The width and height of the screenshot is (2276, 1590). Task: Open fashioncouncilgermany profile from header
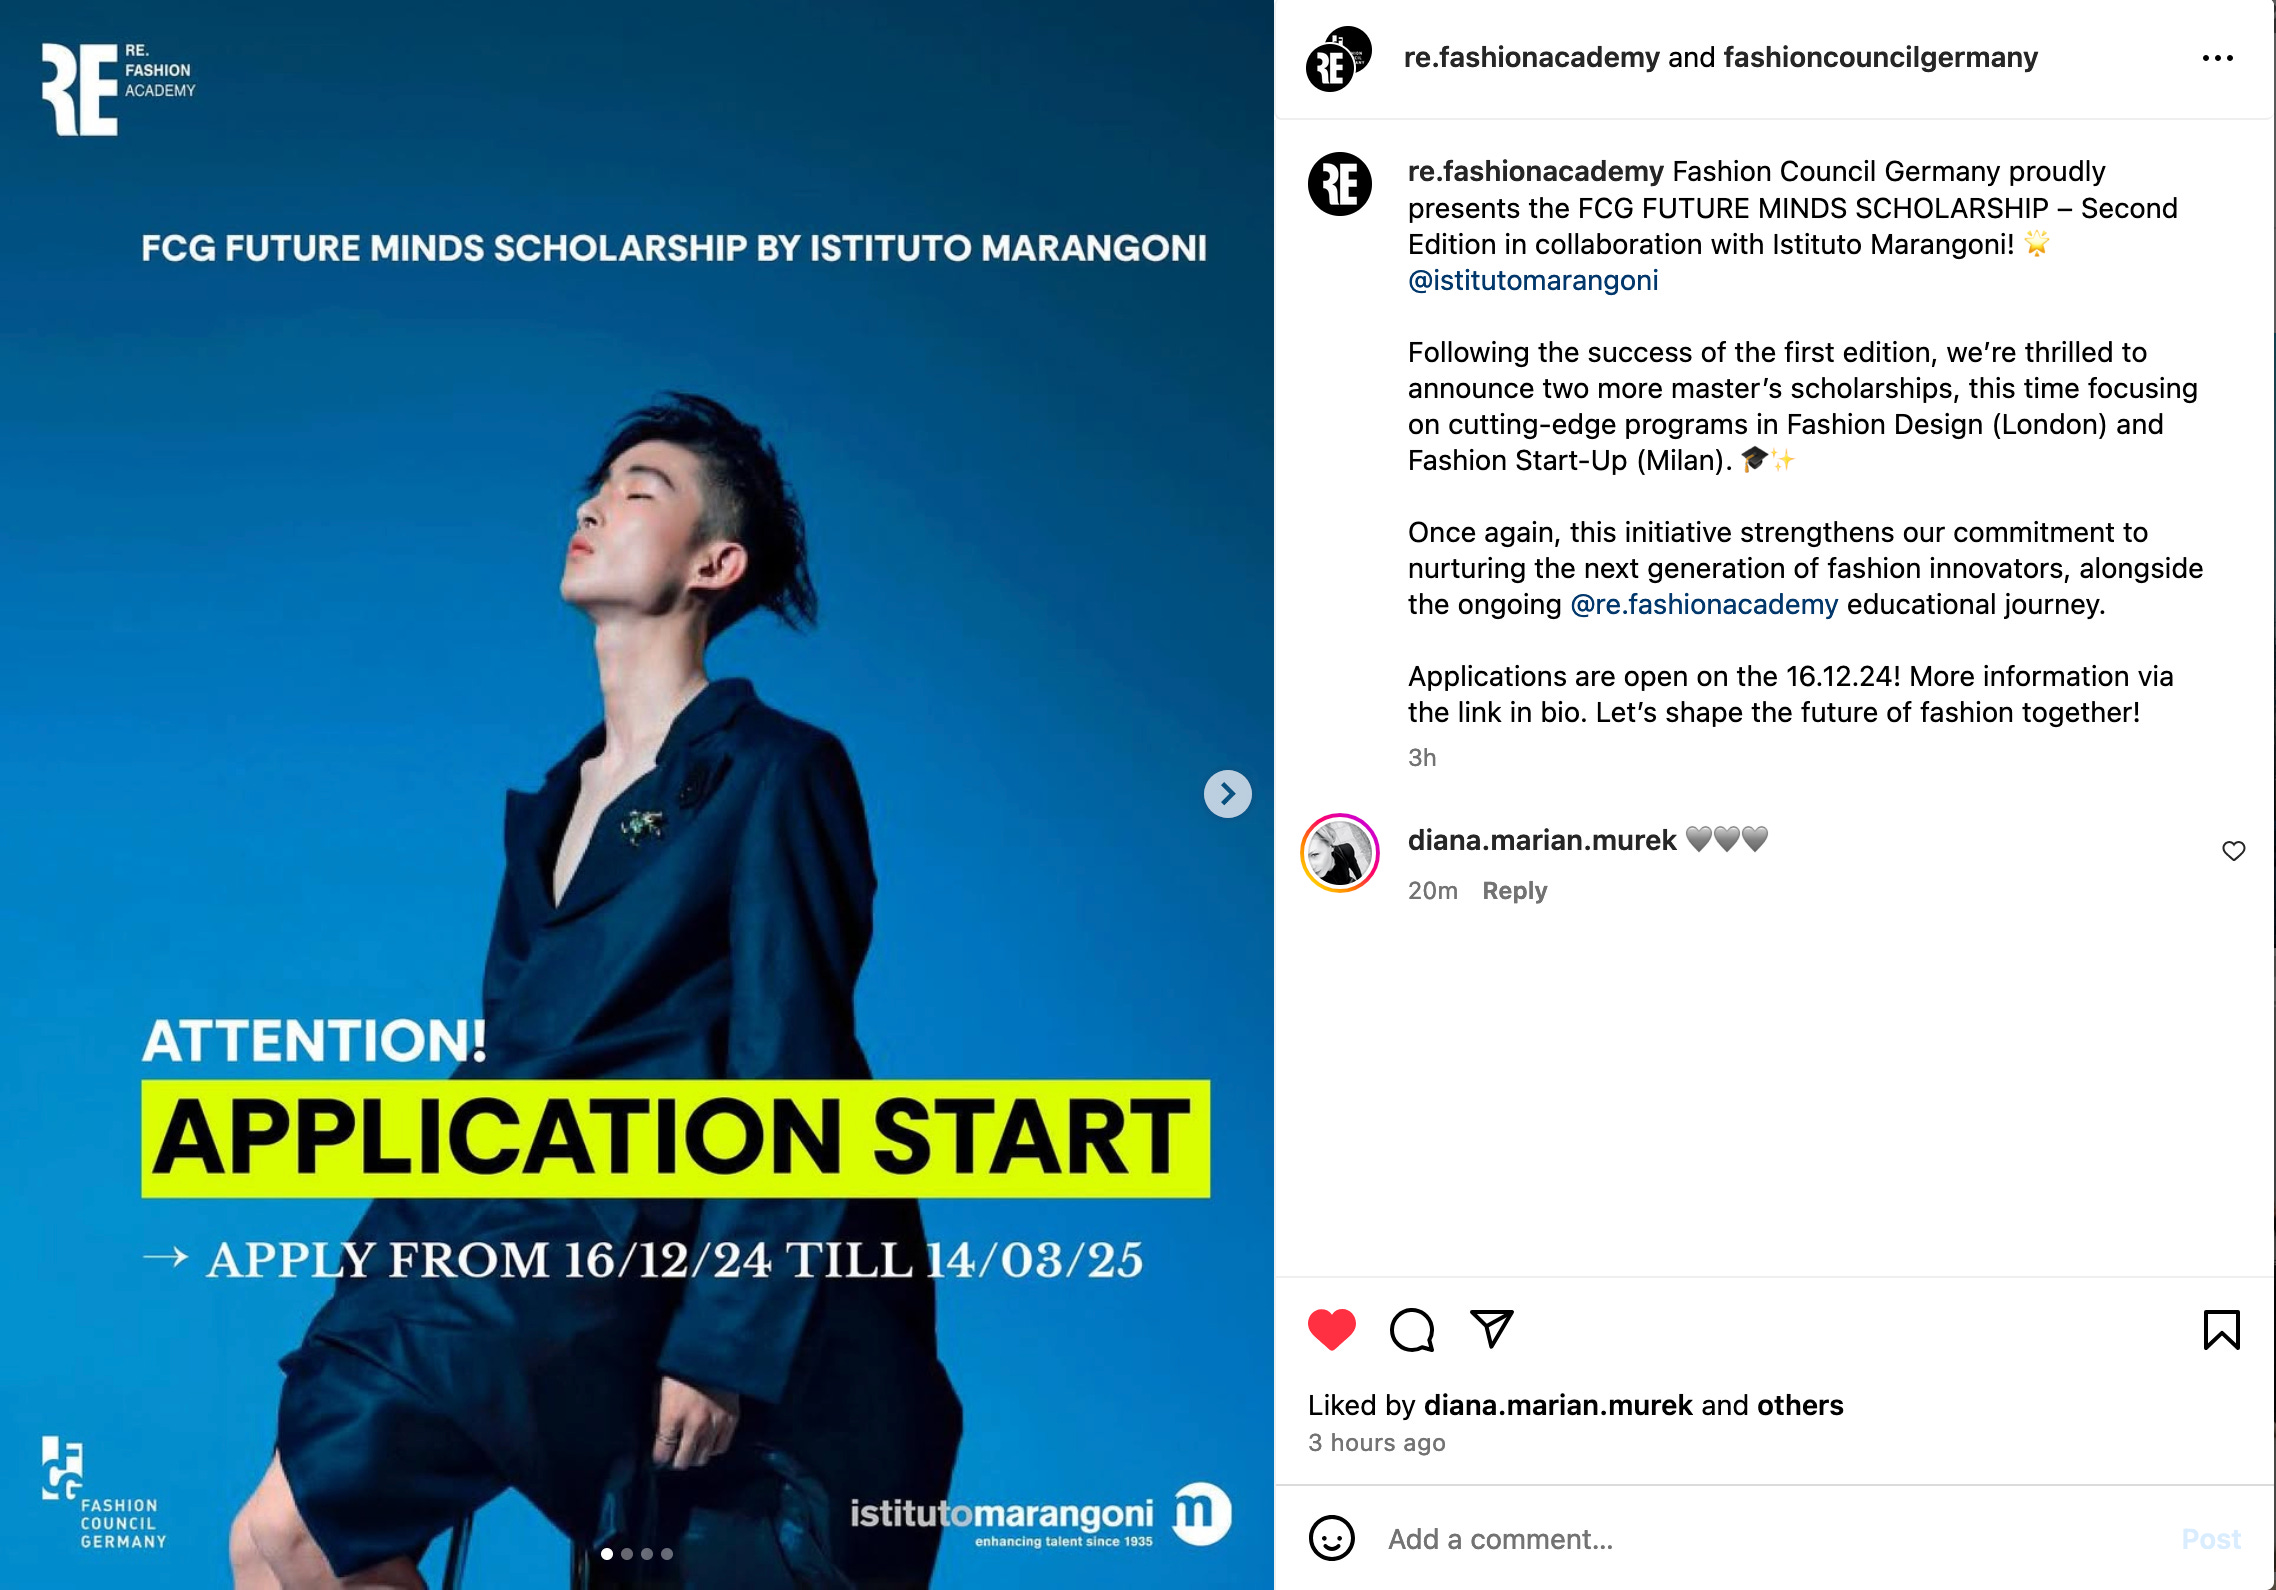tap(1881, 57)
